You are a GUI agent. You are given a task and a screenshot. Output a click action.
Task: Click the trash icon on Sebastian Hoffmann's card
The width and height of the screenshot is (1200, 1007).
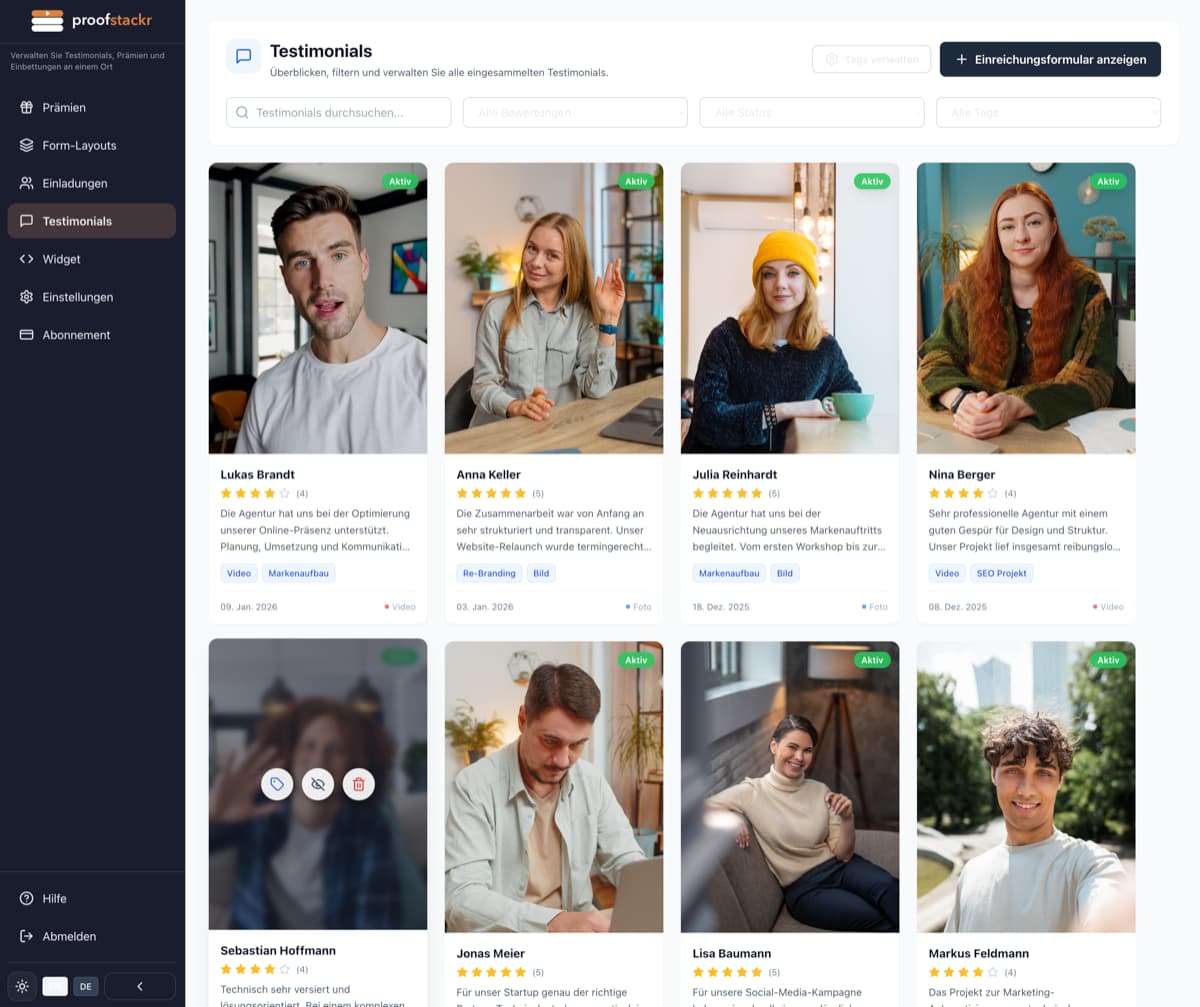358,784
